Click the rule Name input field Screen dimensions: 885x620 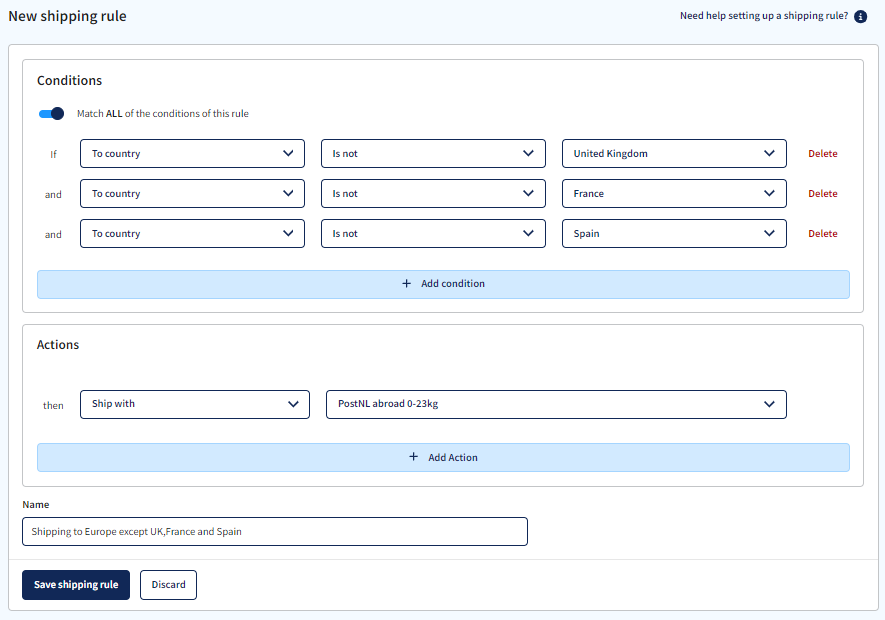coord(275,531)
